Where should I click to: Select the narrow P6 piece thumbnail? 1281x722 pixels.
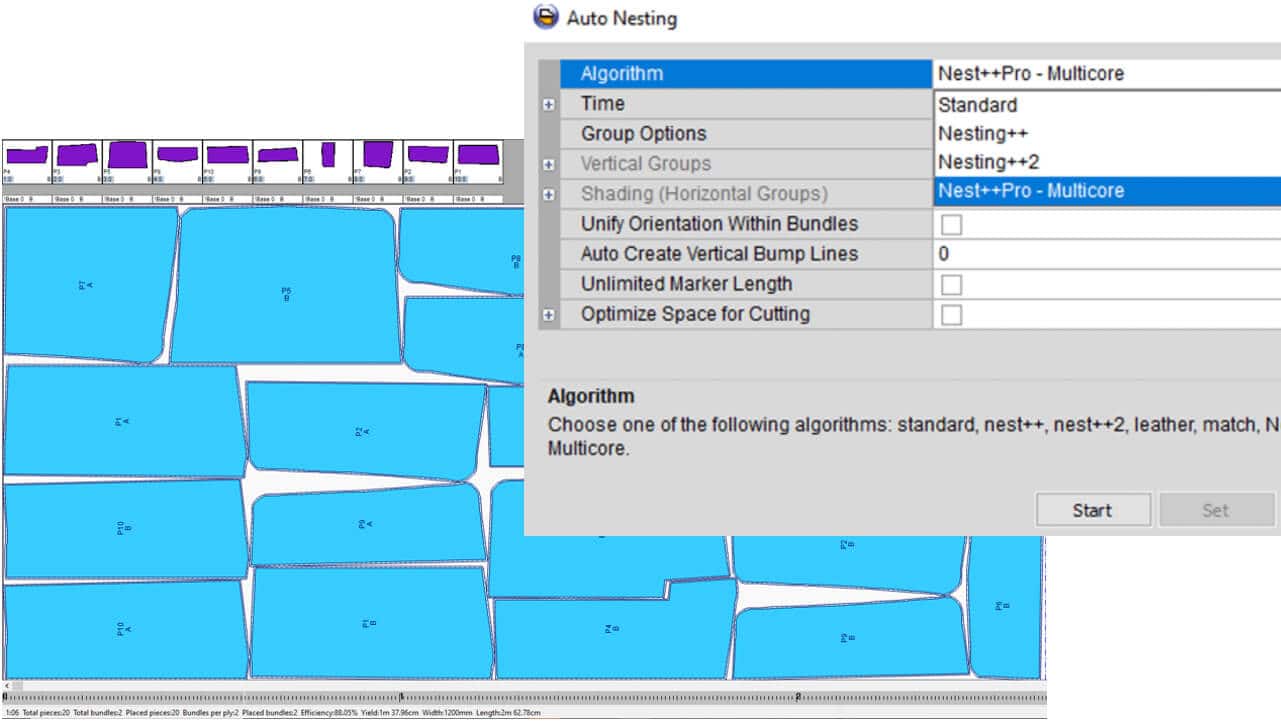click(327, 155)
